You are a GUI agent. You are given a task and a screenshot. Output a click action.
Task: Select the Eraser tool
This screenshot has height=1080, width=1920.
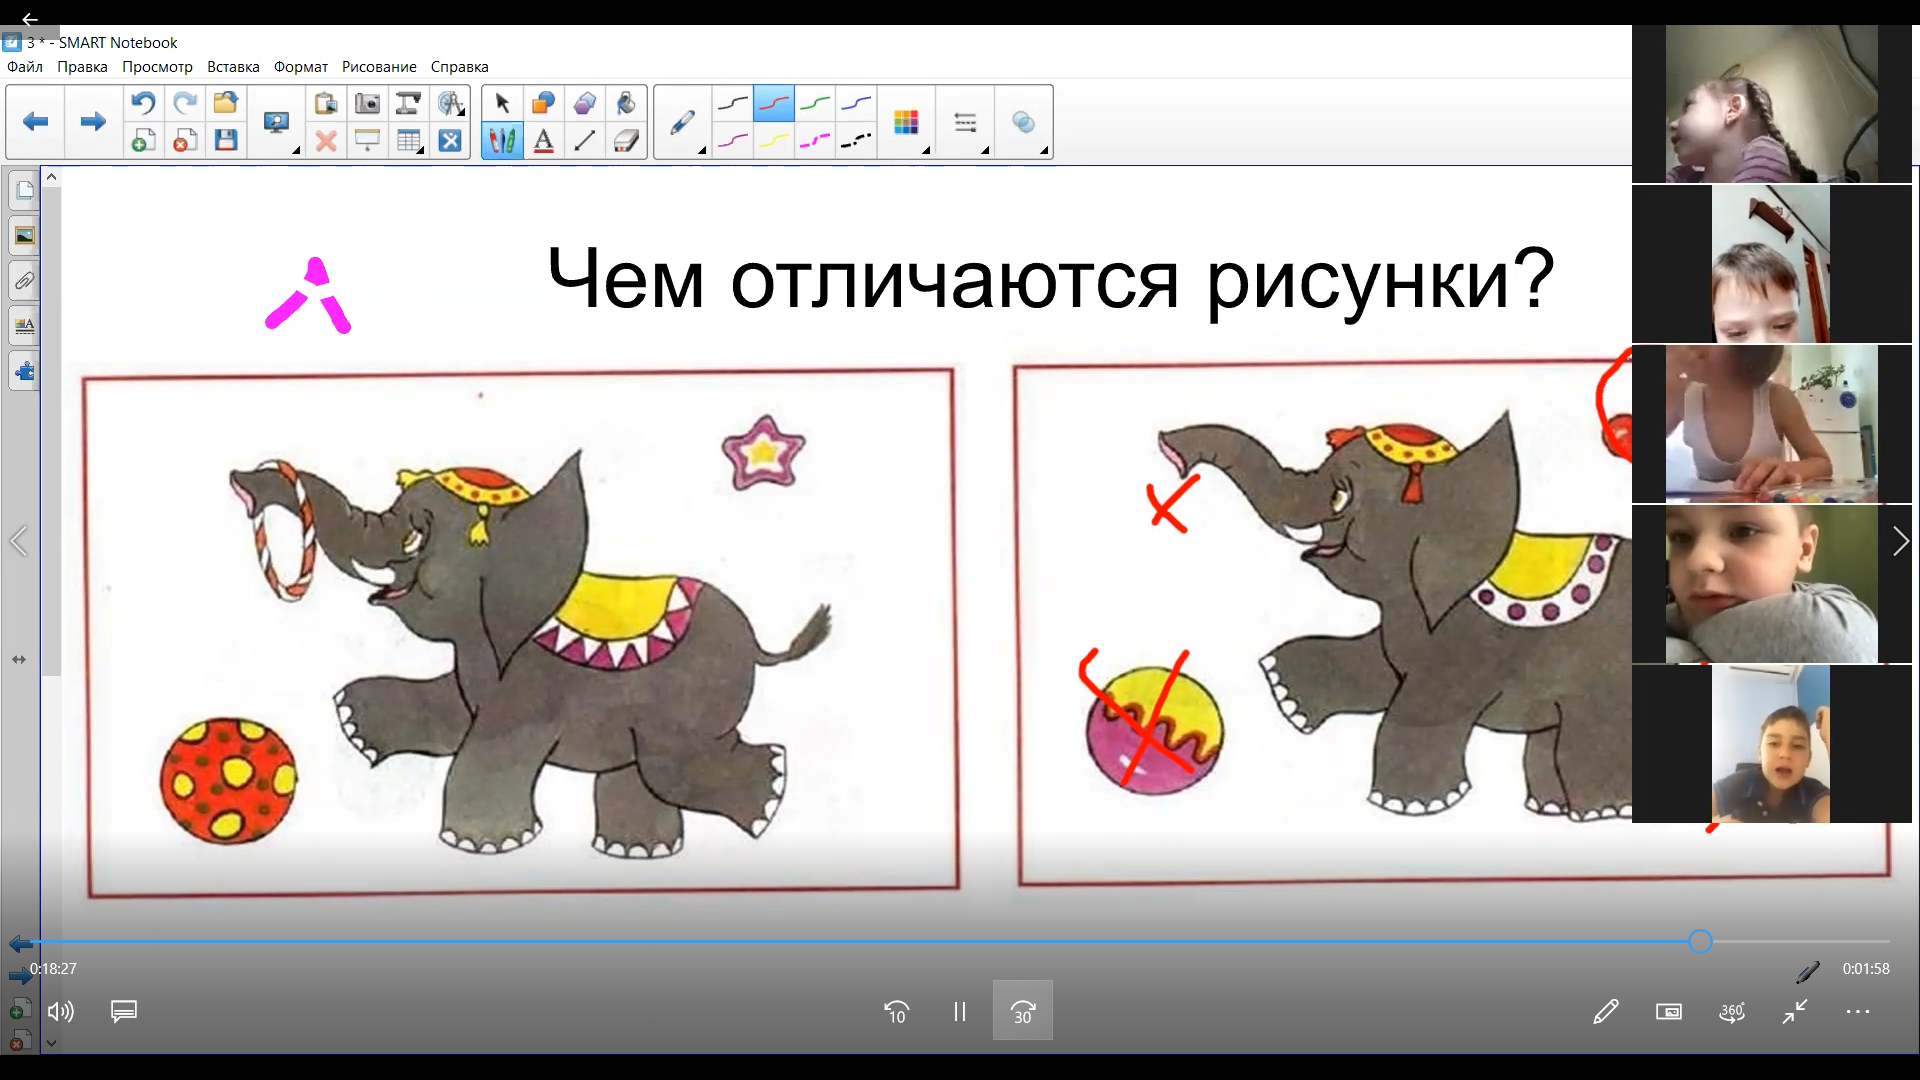[x=626, y=141]
